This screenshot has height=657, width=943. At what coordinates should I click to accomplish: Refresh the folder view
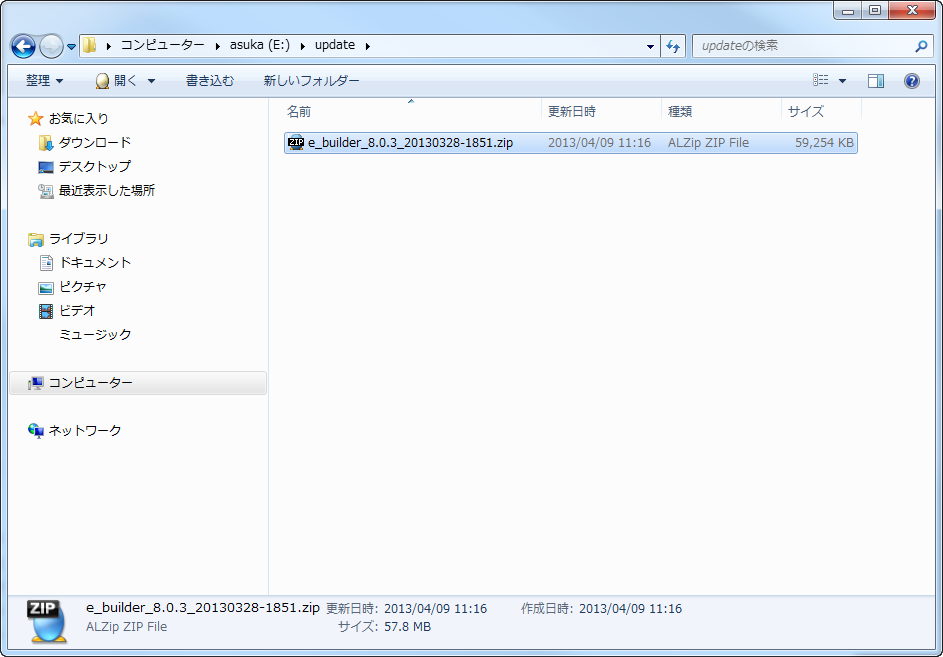673,46
